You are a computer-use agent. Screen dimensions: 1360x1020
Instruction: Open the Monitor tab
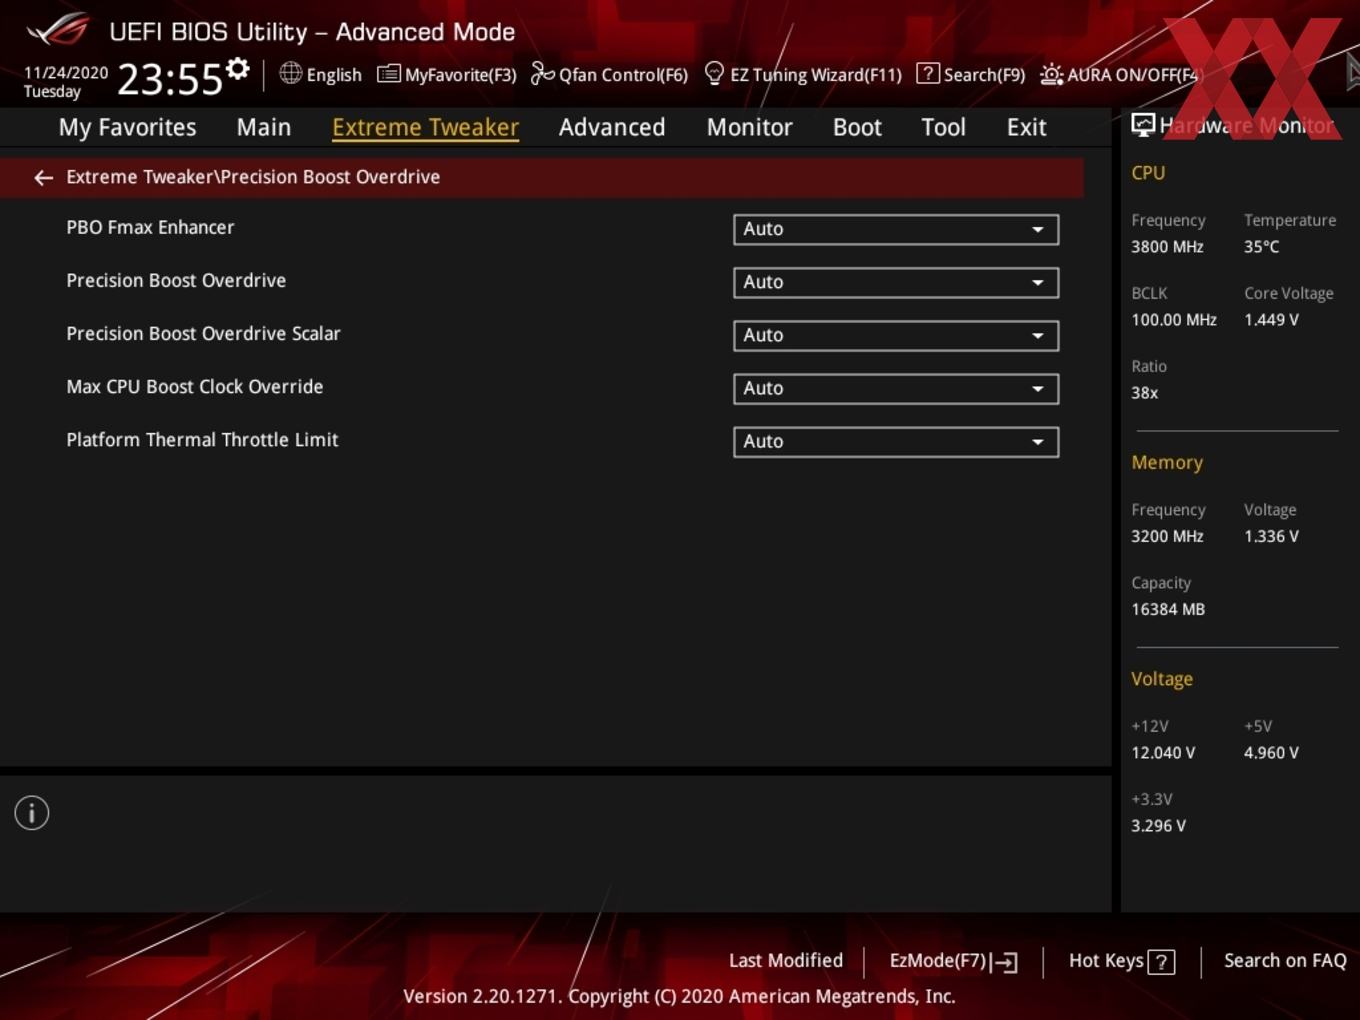749,127
